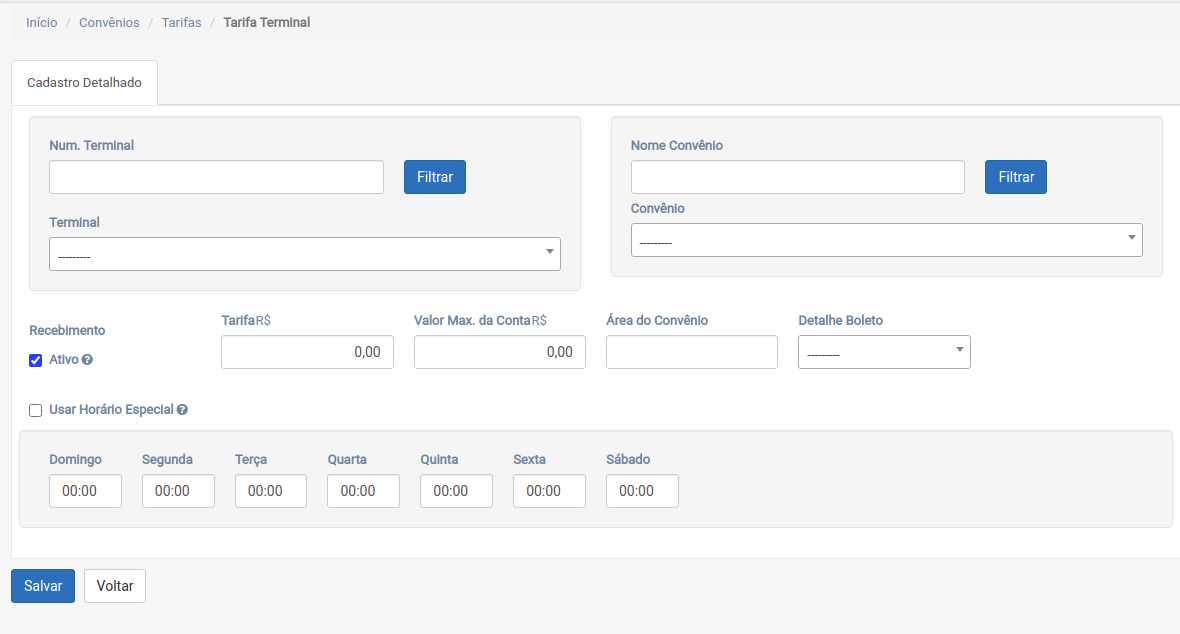Open the Detalhe Boleto dropdown
Viewport: 1180px width, 634px height.
click(884, 352)
